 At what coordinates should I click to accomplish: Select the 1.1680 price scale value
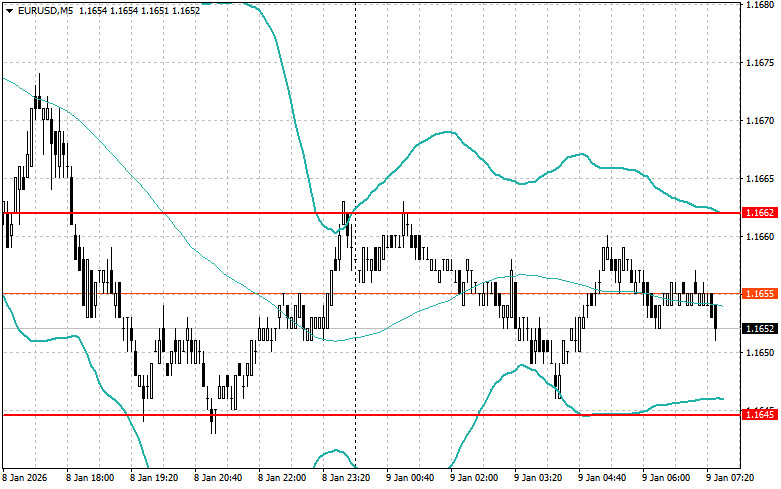pyautogui.click(x=760, y=5)
